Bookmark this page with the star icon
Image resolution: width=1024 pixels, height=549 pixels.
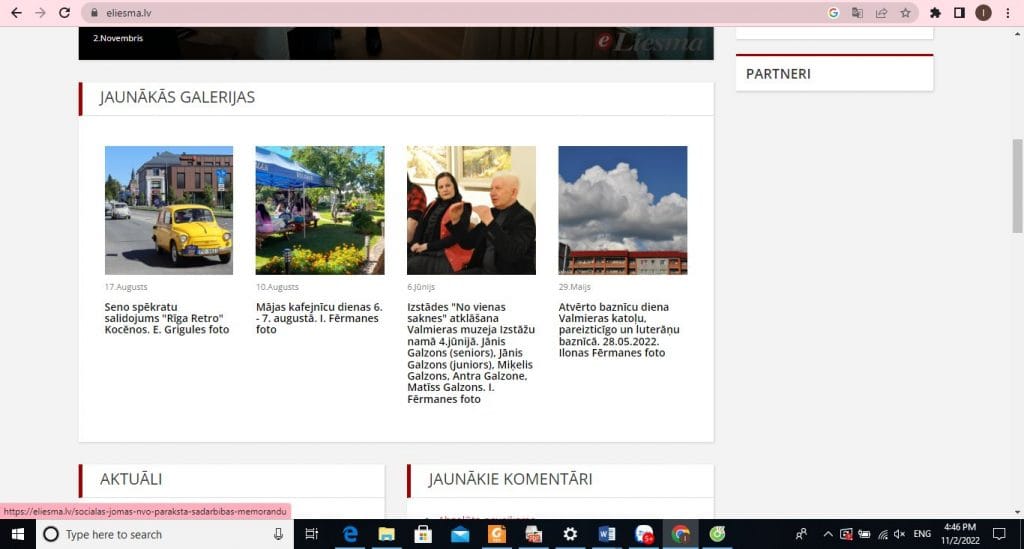(x=905, y=13)
